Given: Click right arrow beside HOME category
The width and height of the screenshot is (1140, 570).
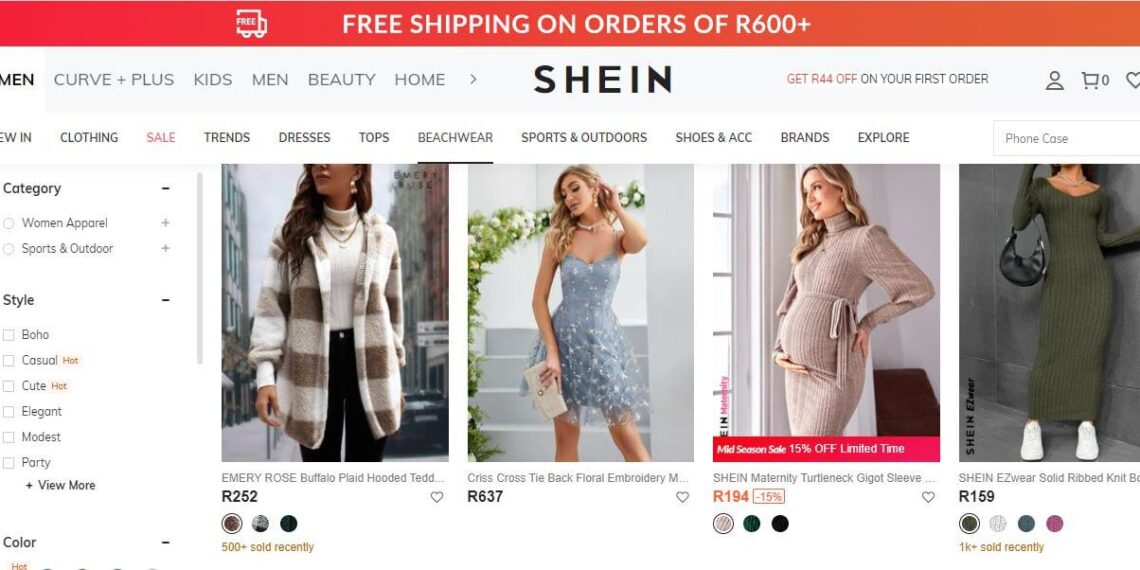Looking at the screenshot, I should click(x=473, y=79).
